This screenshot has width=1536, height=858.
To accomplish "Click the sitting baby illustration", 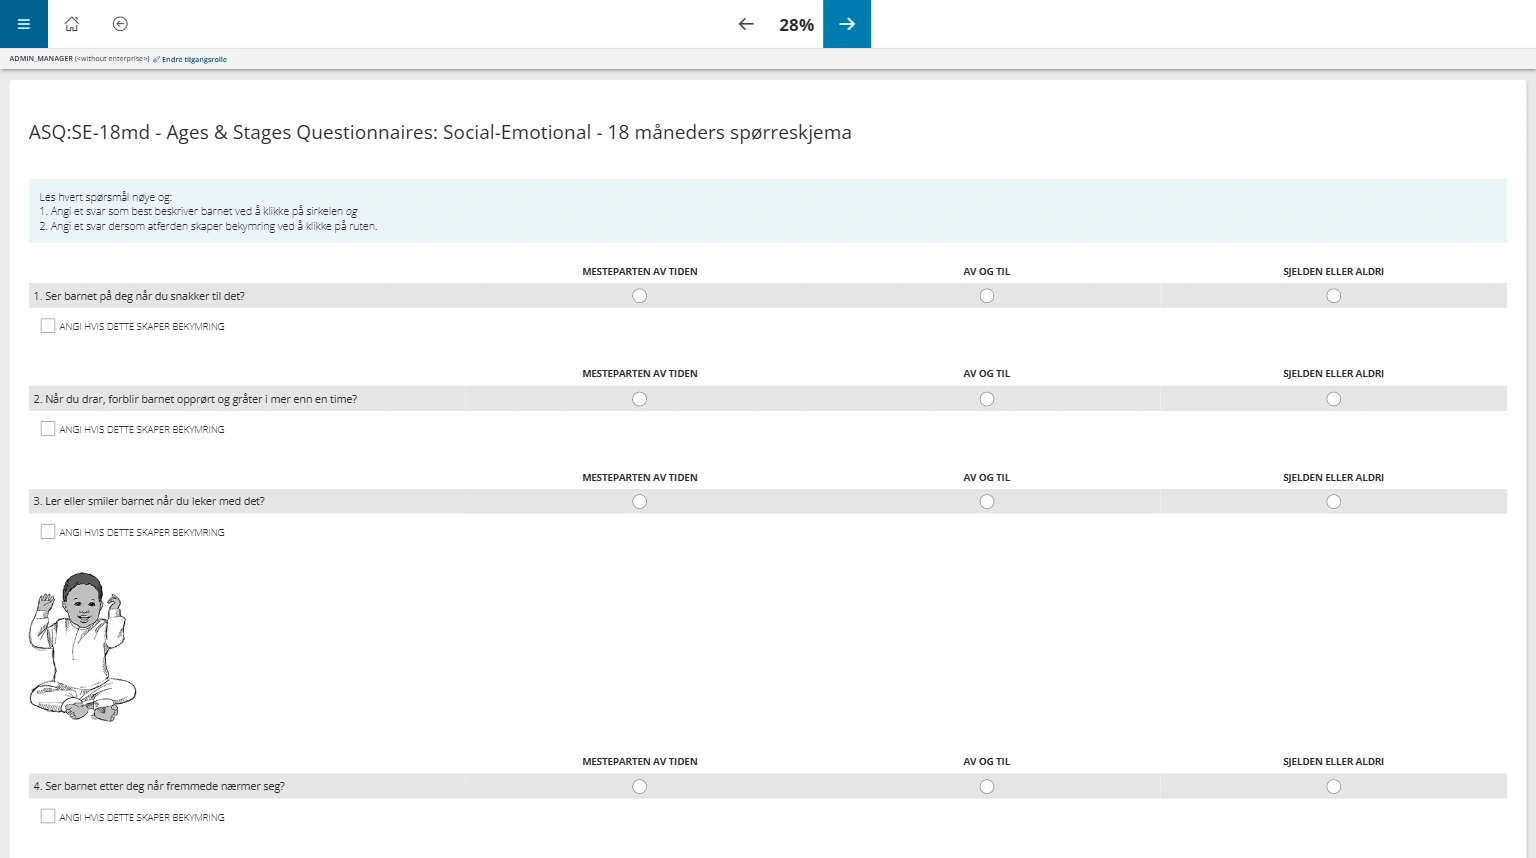I will (x=82, y=647).
